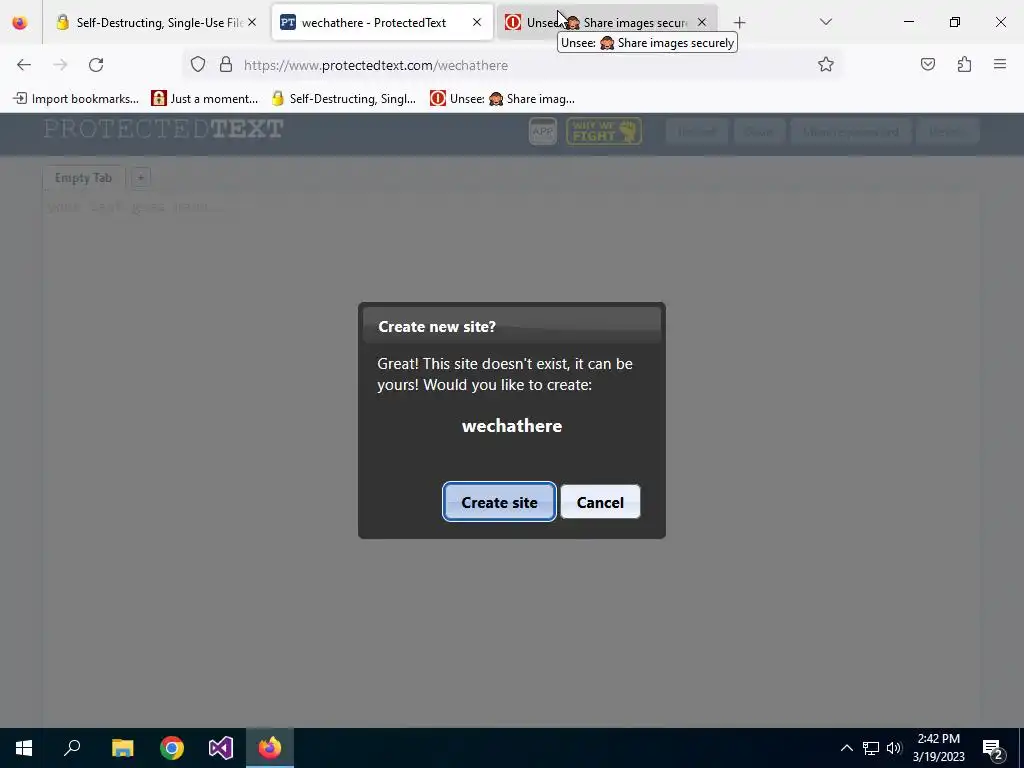Select the Firefox taskbar icon
The height and width of the screenshot is (768, 1024).
(x=270, y=748)
